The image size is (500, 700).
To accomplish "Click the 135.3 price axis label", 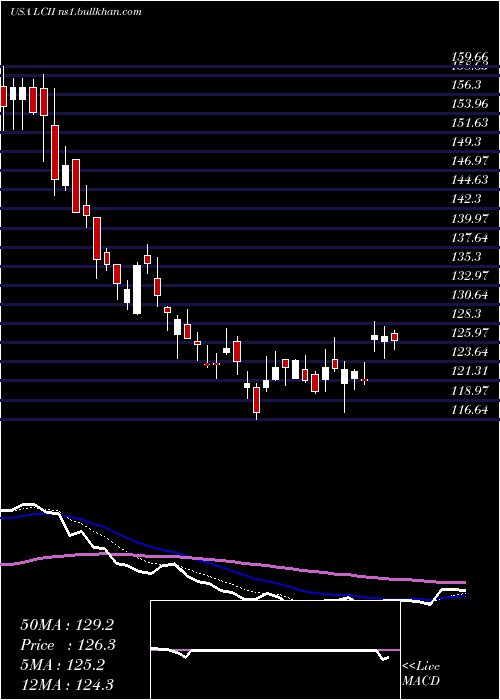I will pyautogui.click(x=467, y=257).
